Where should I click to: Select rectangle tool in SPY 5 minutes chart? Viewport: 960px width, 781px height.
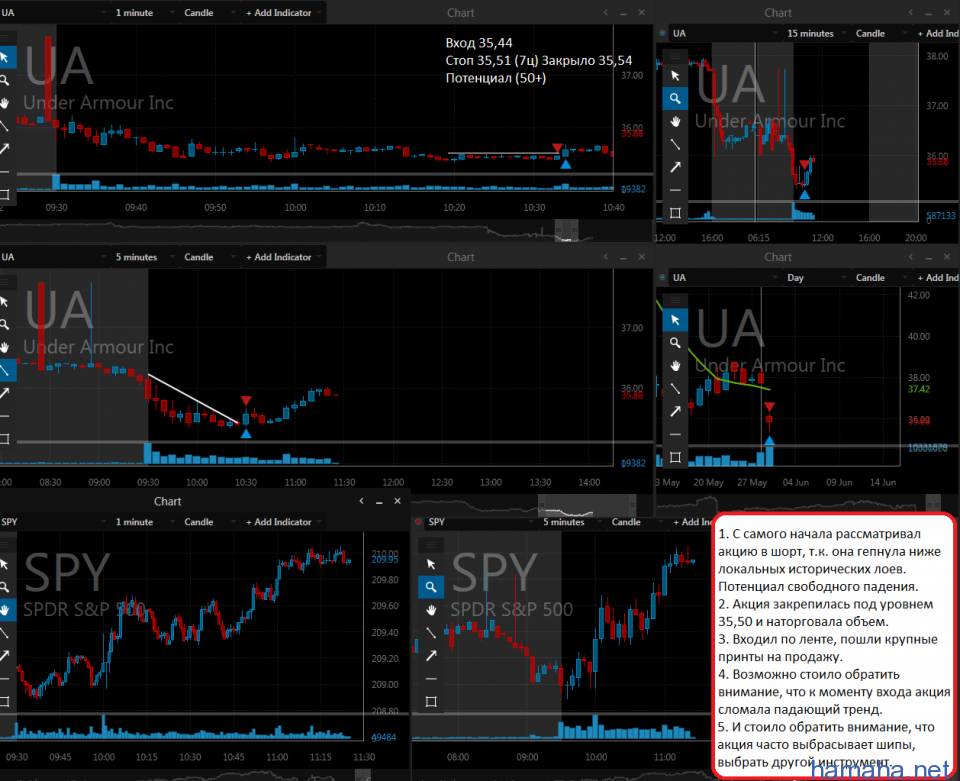pyautogui.click(x=431, y=701)
